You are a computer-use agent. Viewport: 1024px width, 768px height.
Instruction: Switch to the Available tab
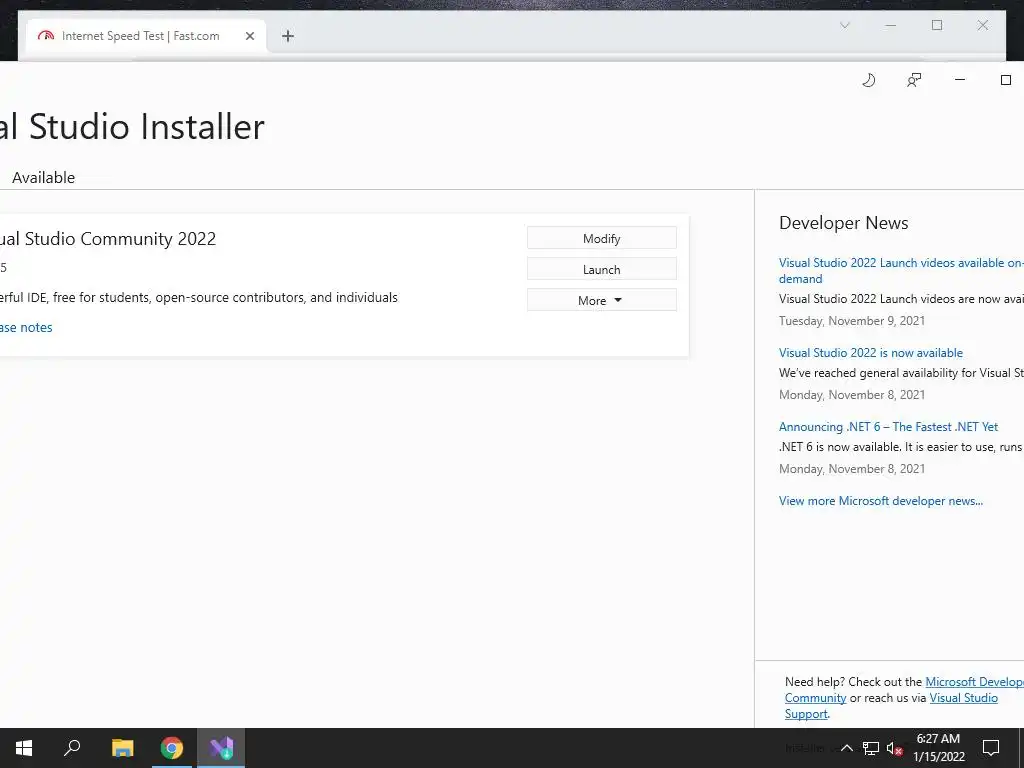pos(43,178)
